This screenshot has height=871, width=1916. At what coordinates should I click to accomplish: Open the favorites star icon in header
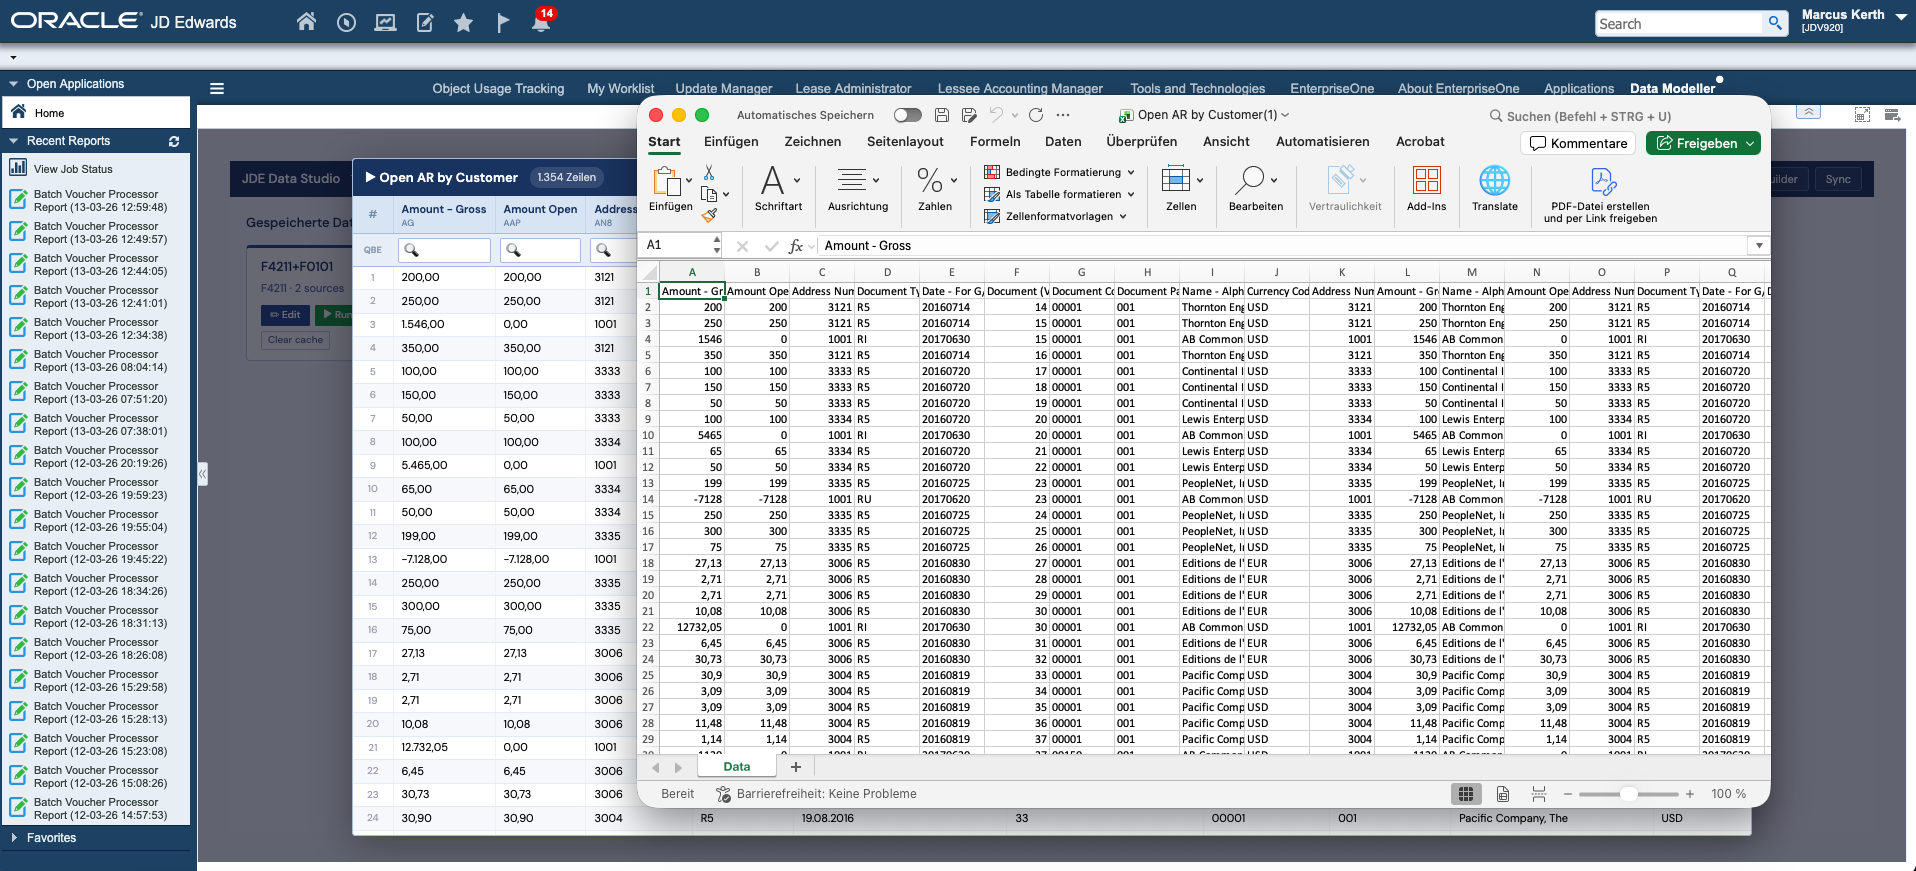(x=463, y=22)
